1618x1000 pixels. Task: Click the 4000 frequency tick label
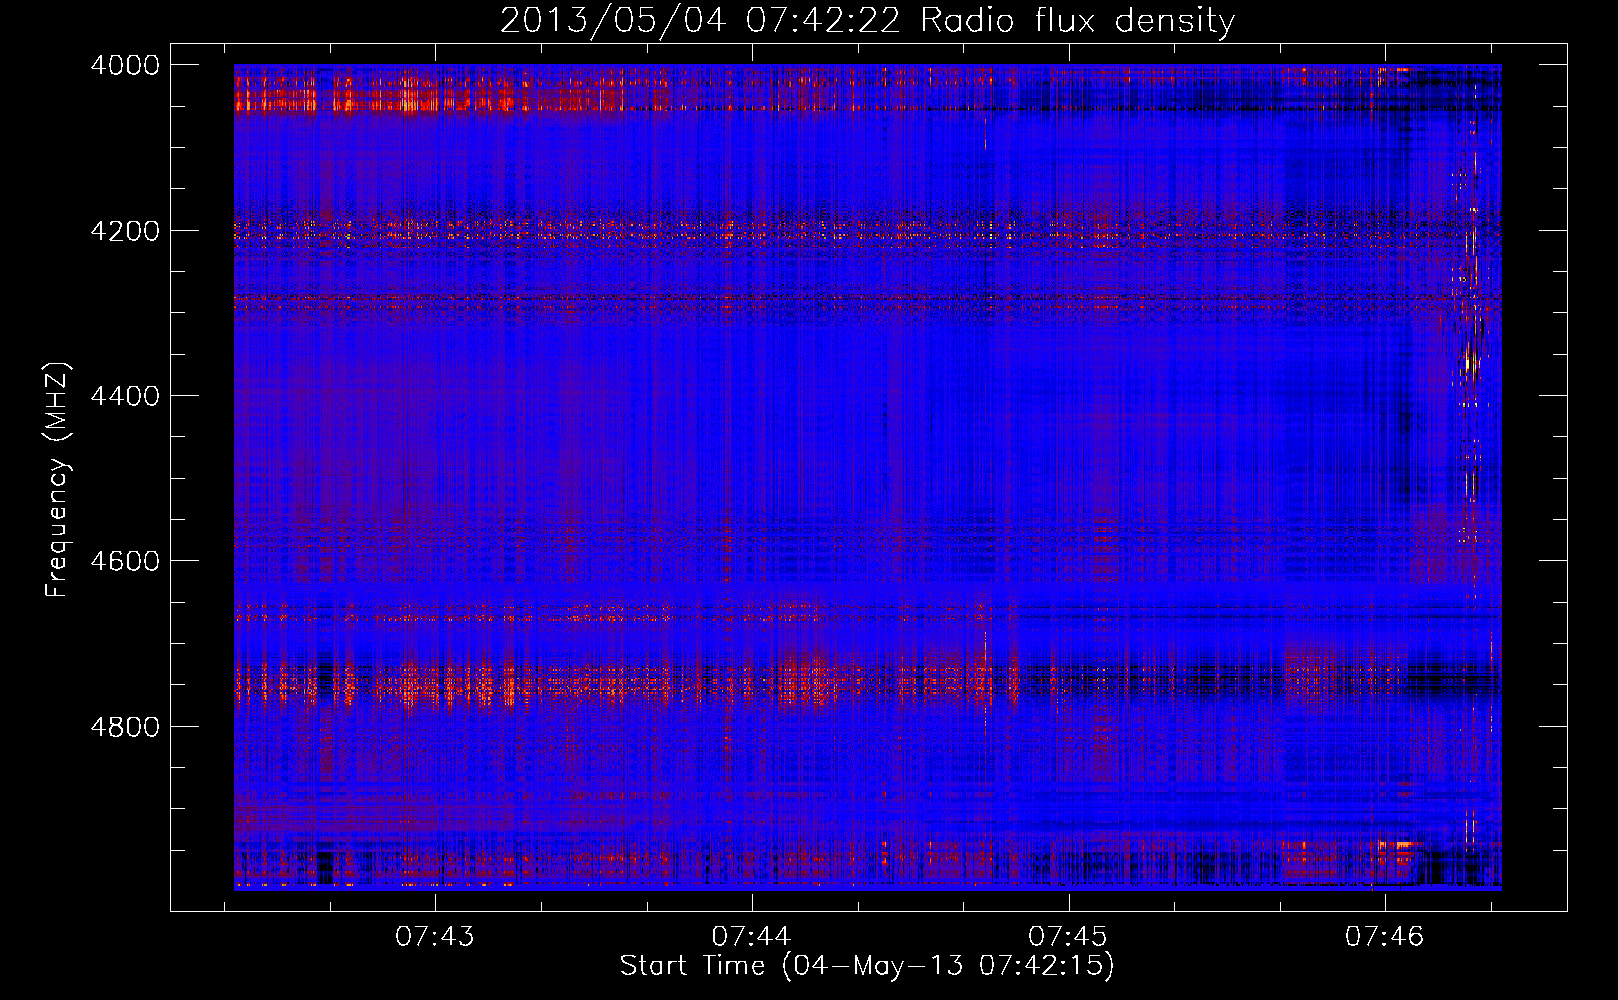point(125,65)
